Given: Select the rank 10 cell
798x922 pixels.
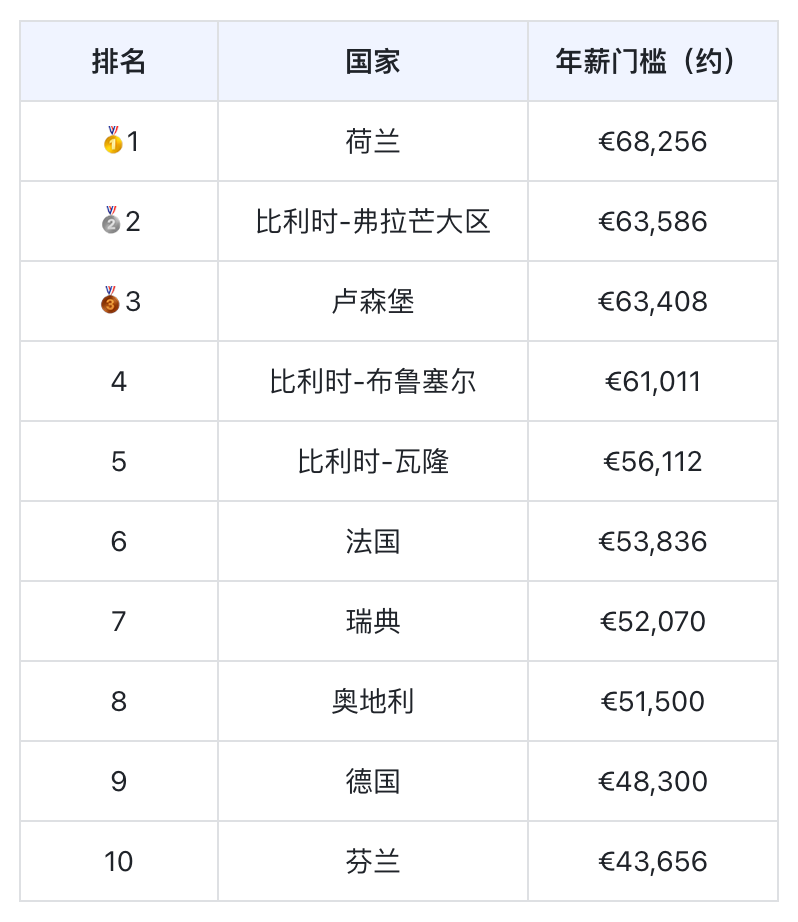Looking at the screenshot, I should (x=119, y=862).
